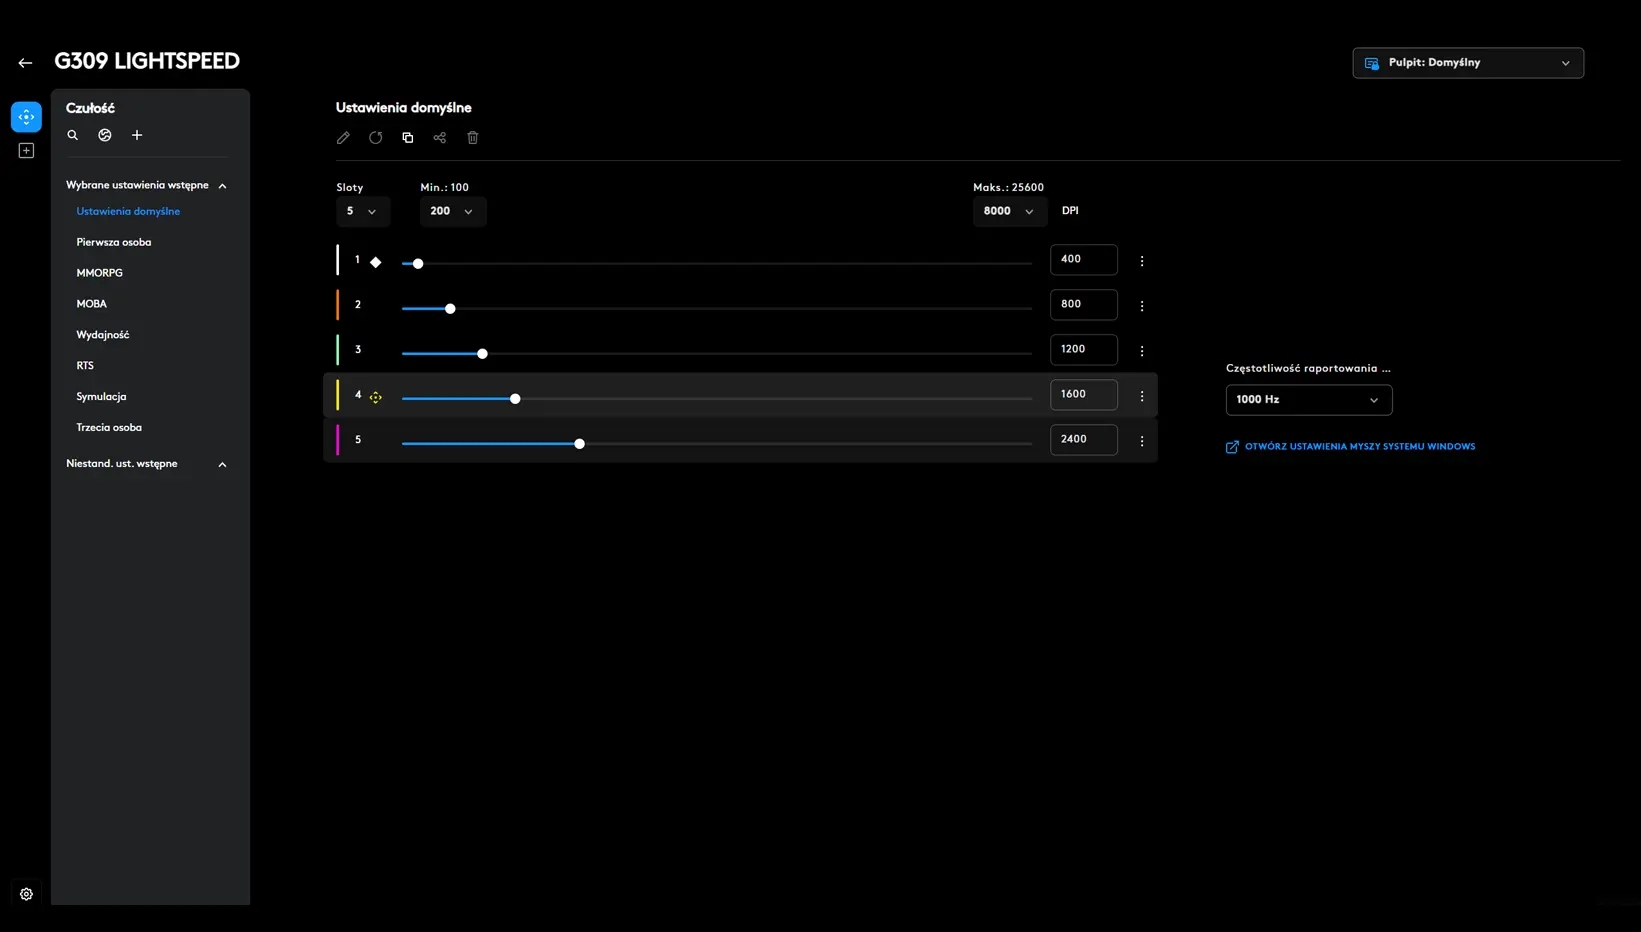The width and height of the screenshot is (1641, 932).
Task: Click the search icon under Czułość
Action: click(x=73, y=135)
